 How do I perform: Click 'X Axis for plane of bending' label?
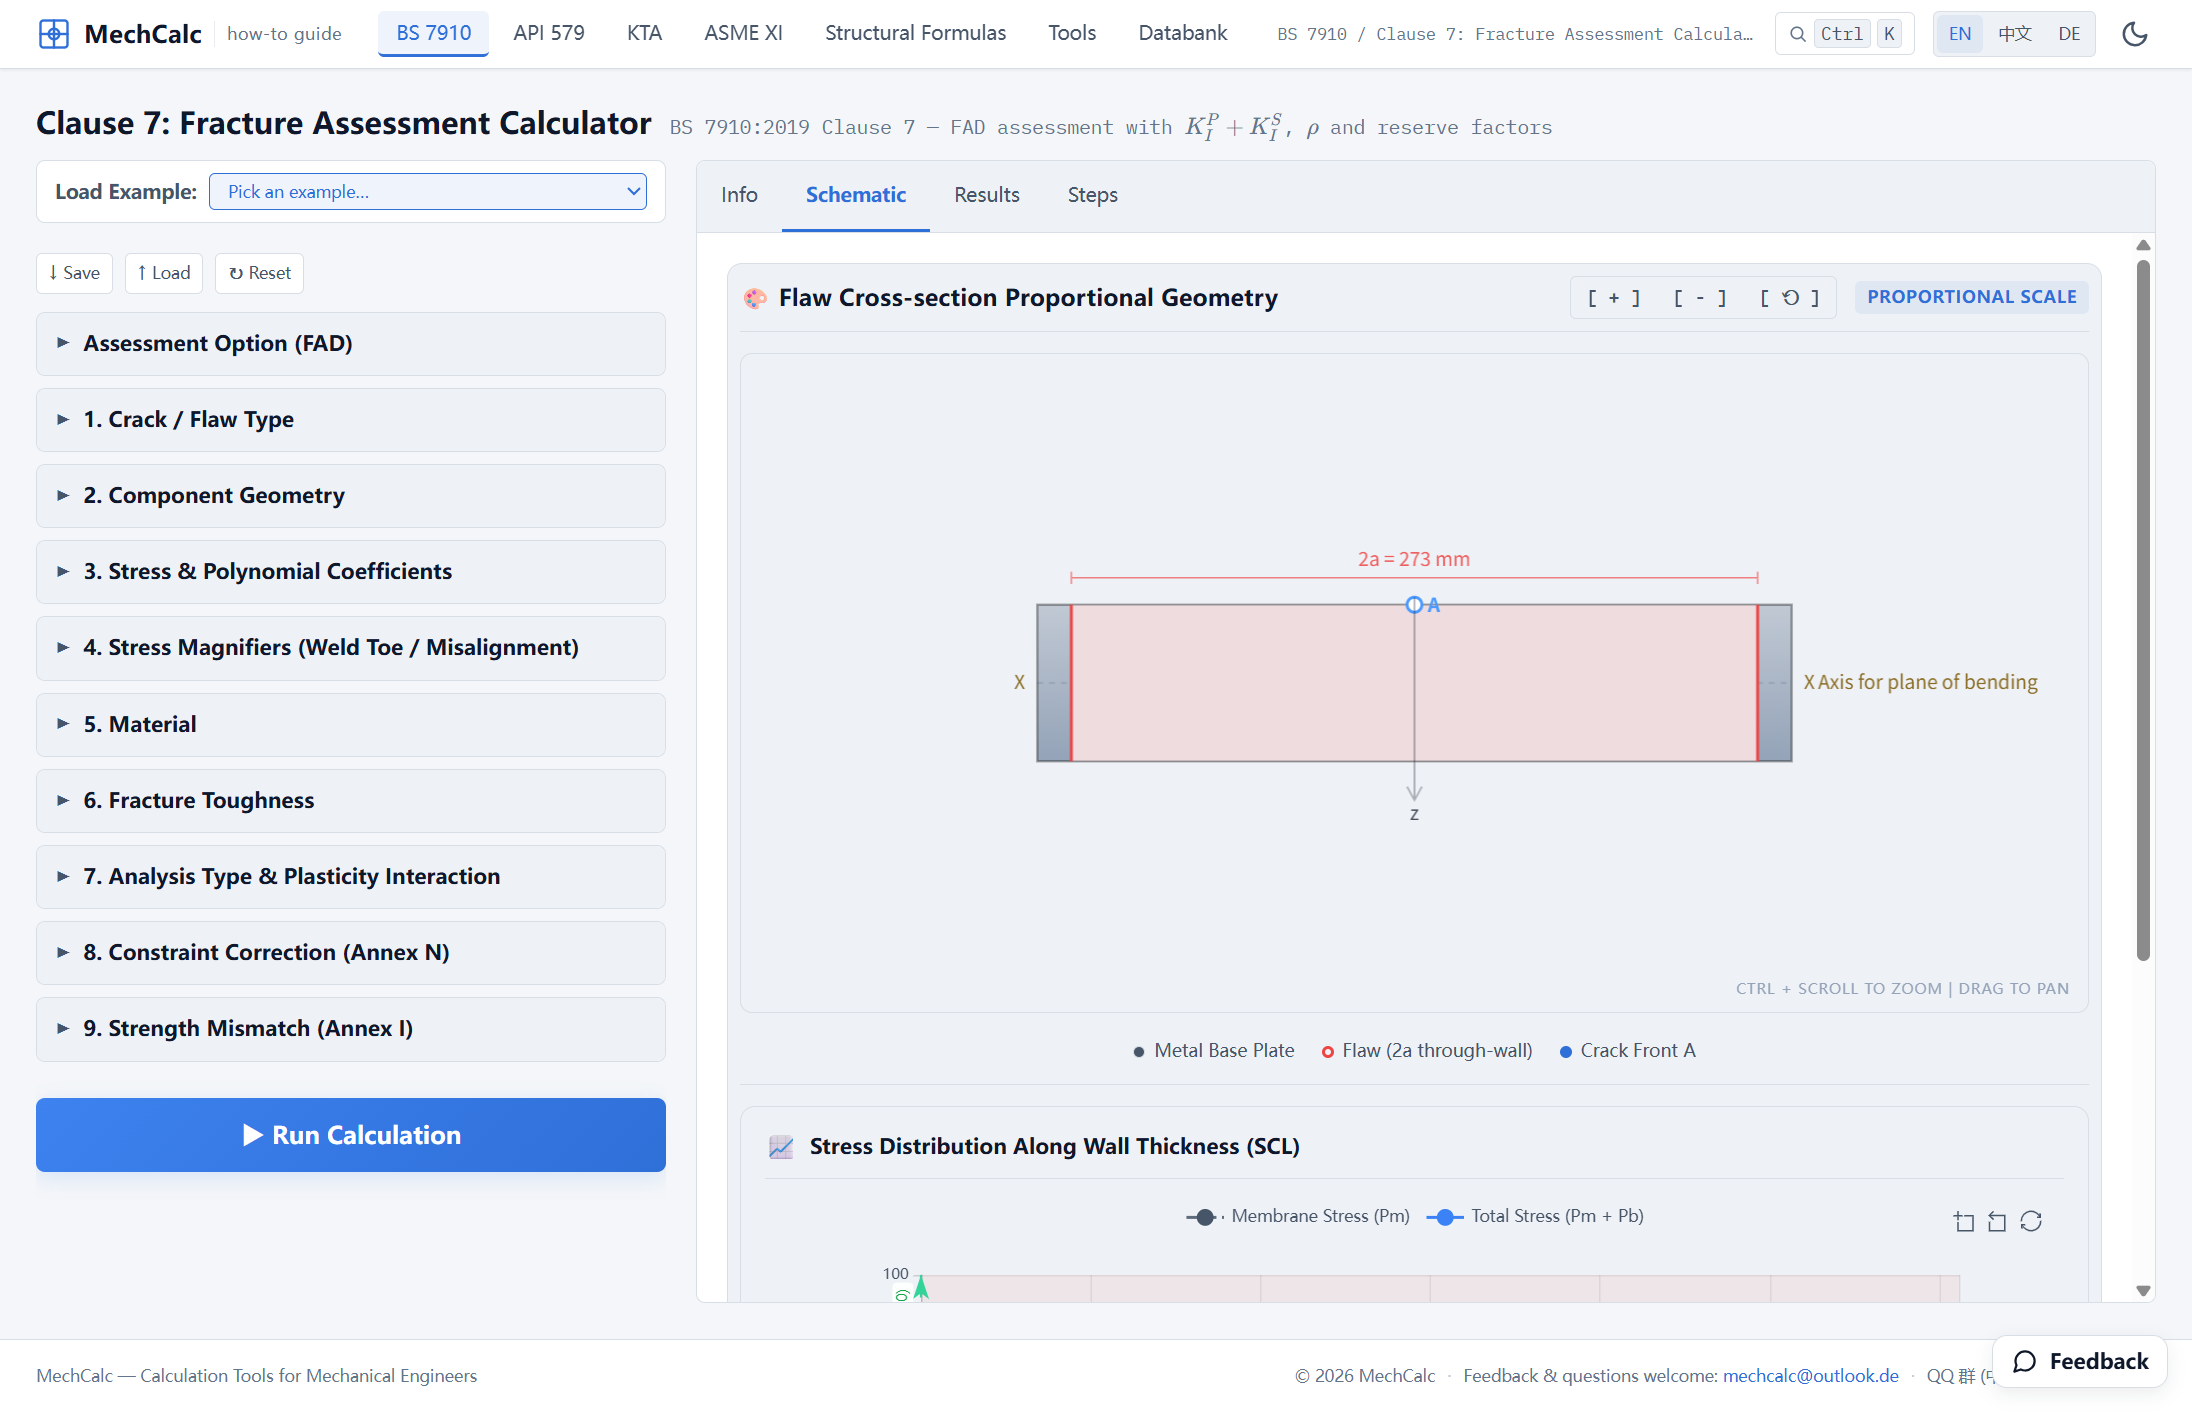point(1920,682)
